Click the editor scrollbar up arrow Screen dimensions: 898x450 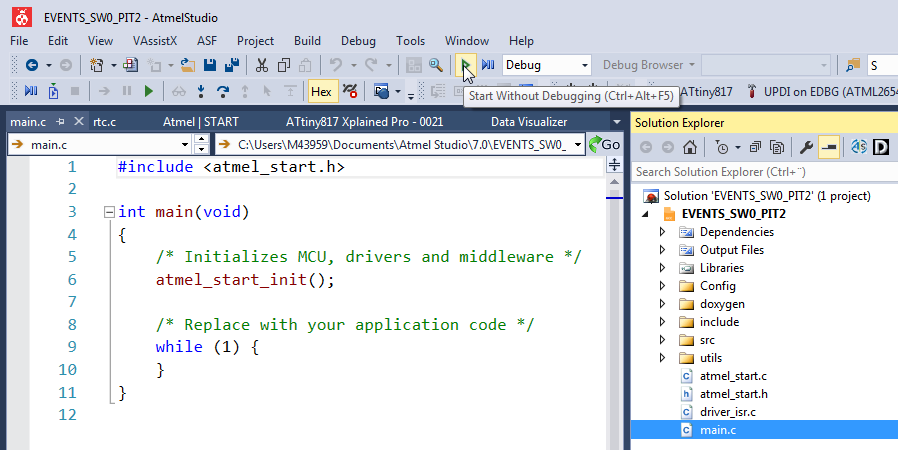[614, 182]
